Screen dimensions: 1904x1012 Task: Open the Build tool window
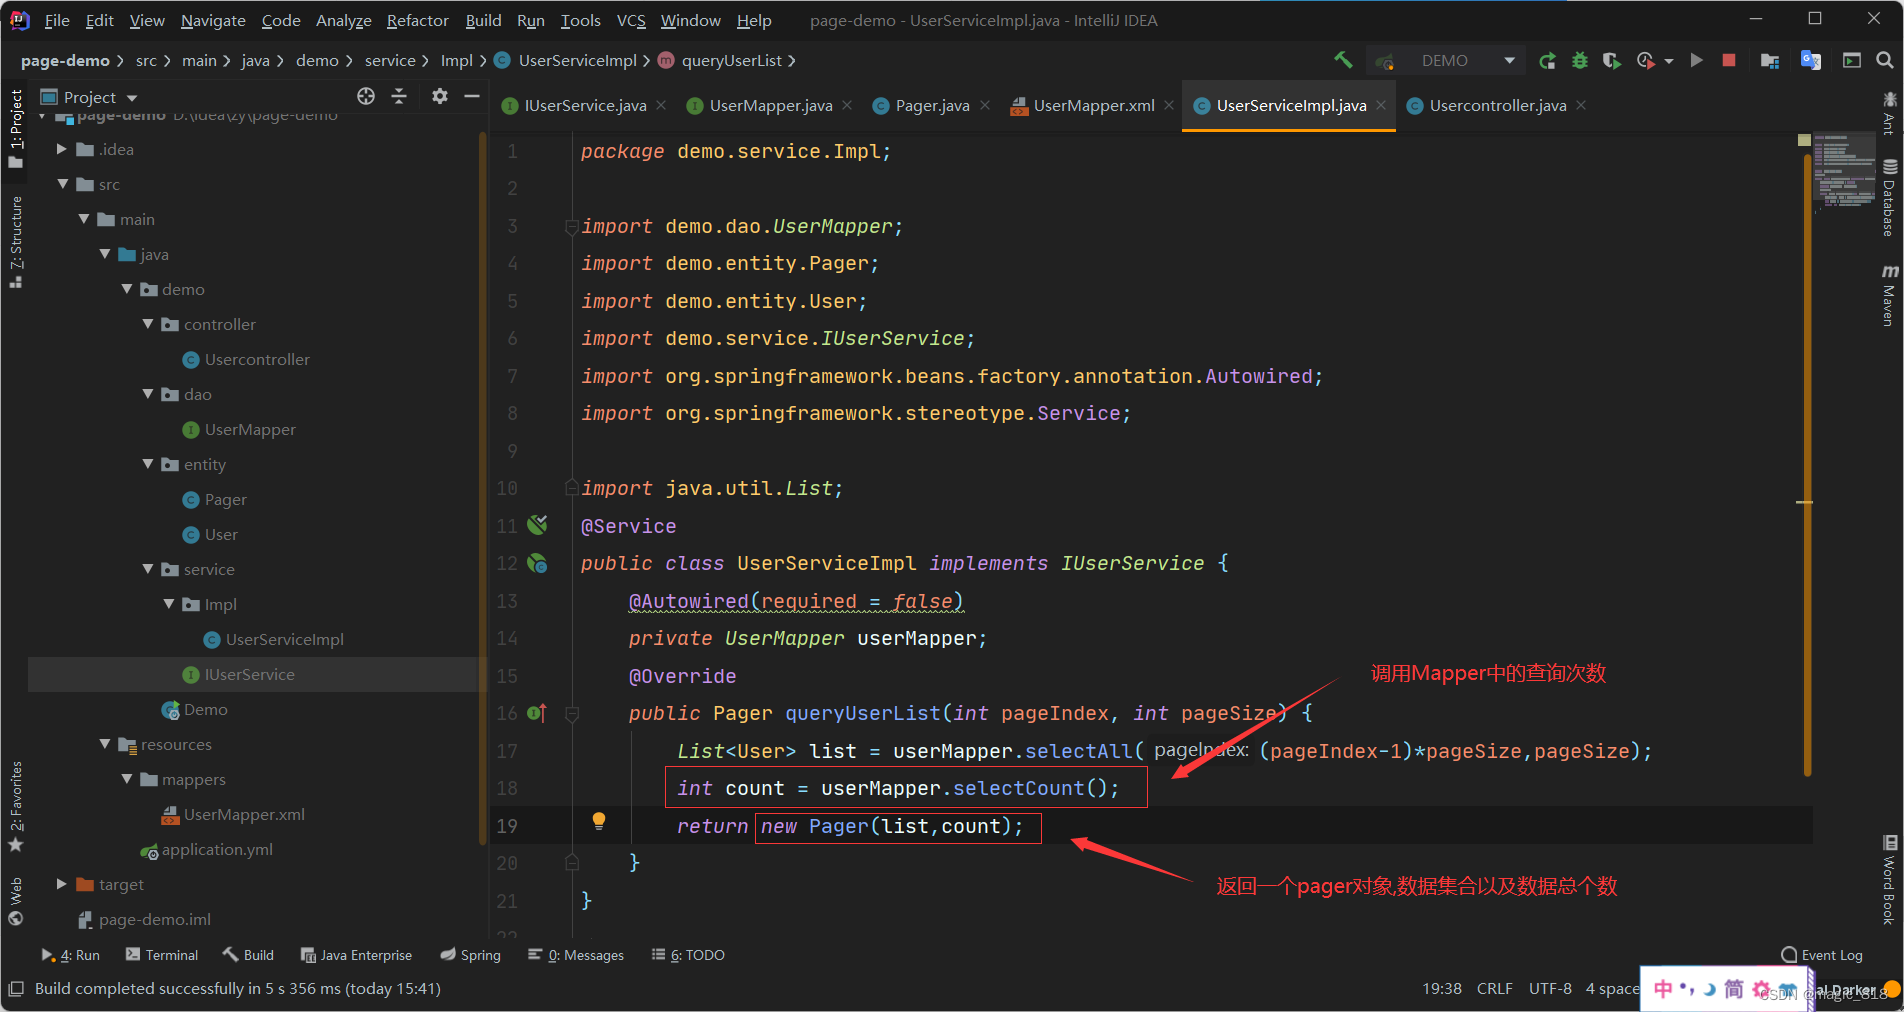point(248,955)
